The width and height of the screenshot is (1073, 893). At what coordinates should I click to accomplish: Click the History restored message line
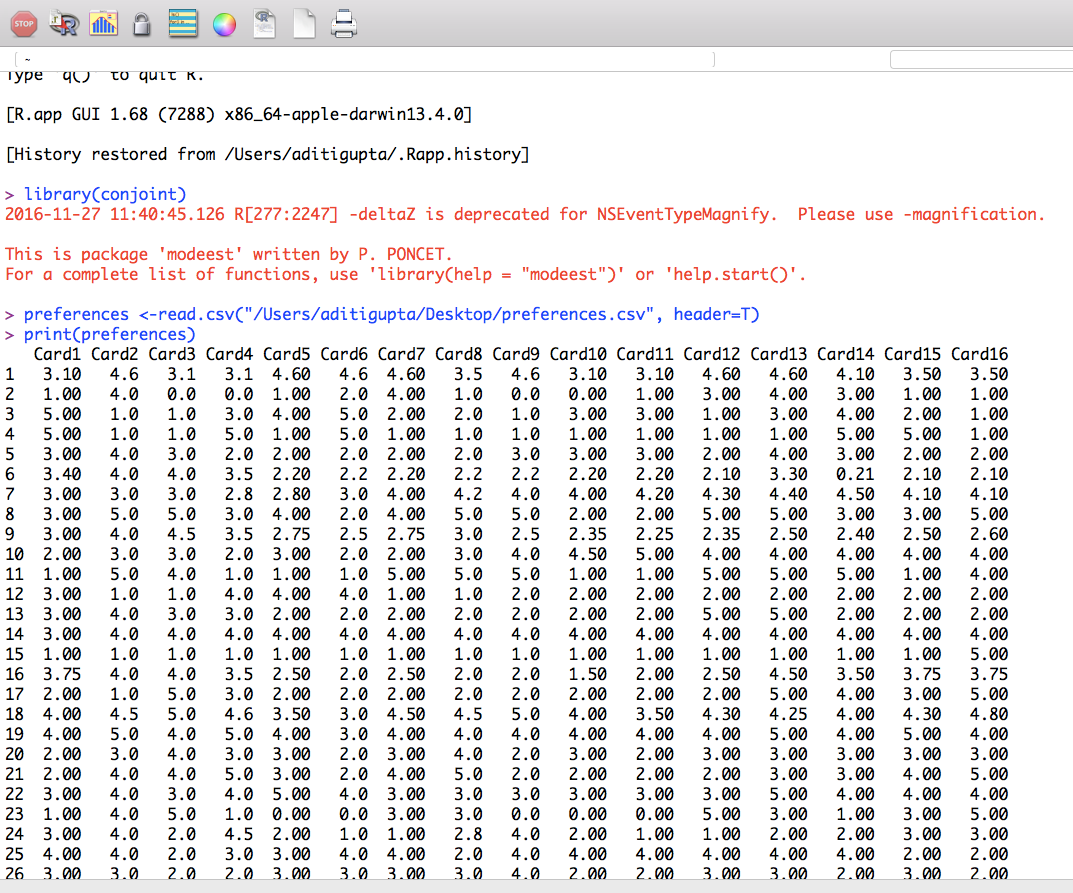click(x=268, y=155)
